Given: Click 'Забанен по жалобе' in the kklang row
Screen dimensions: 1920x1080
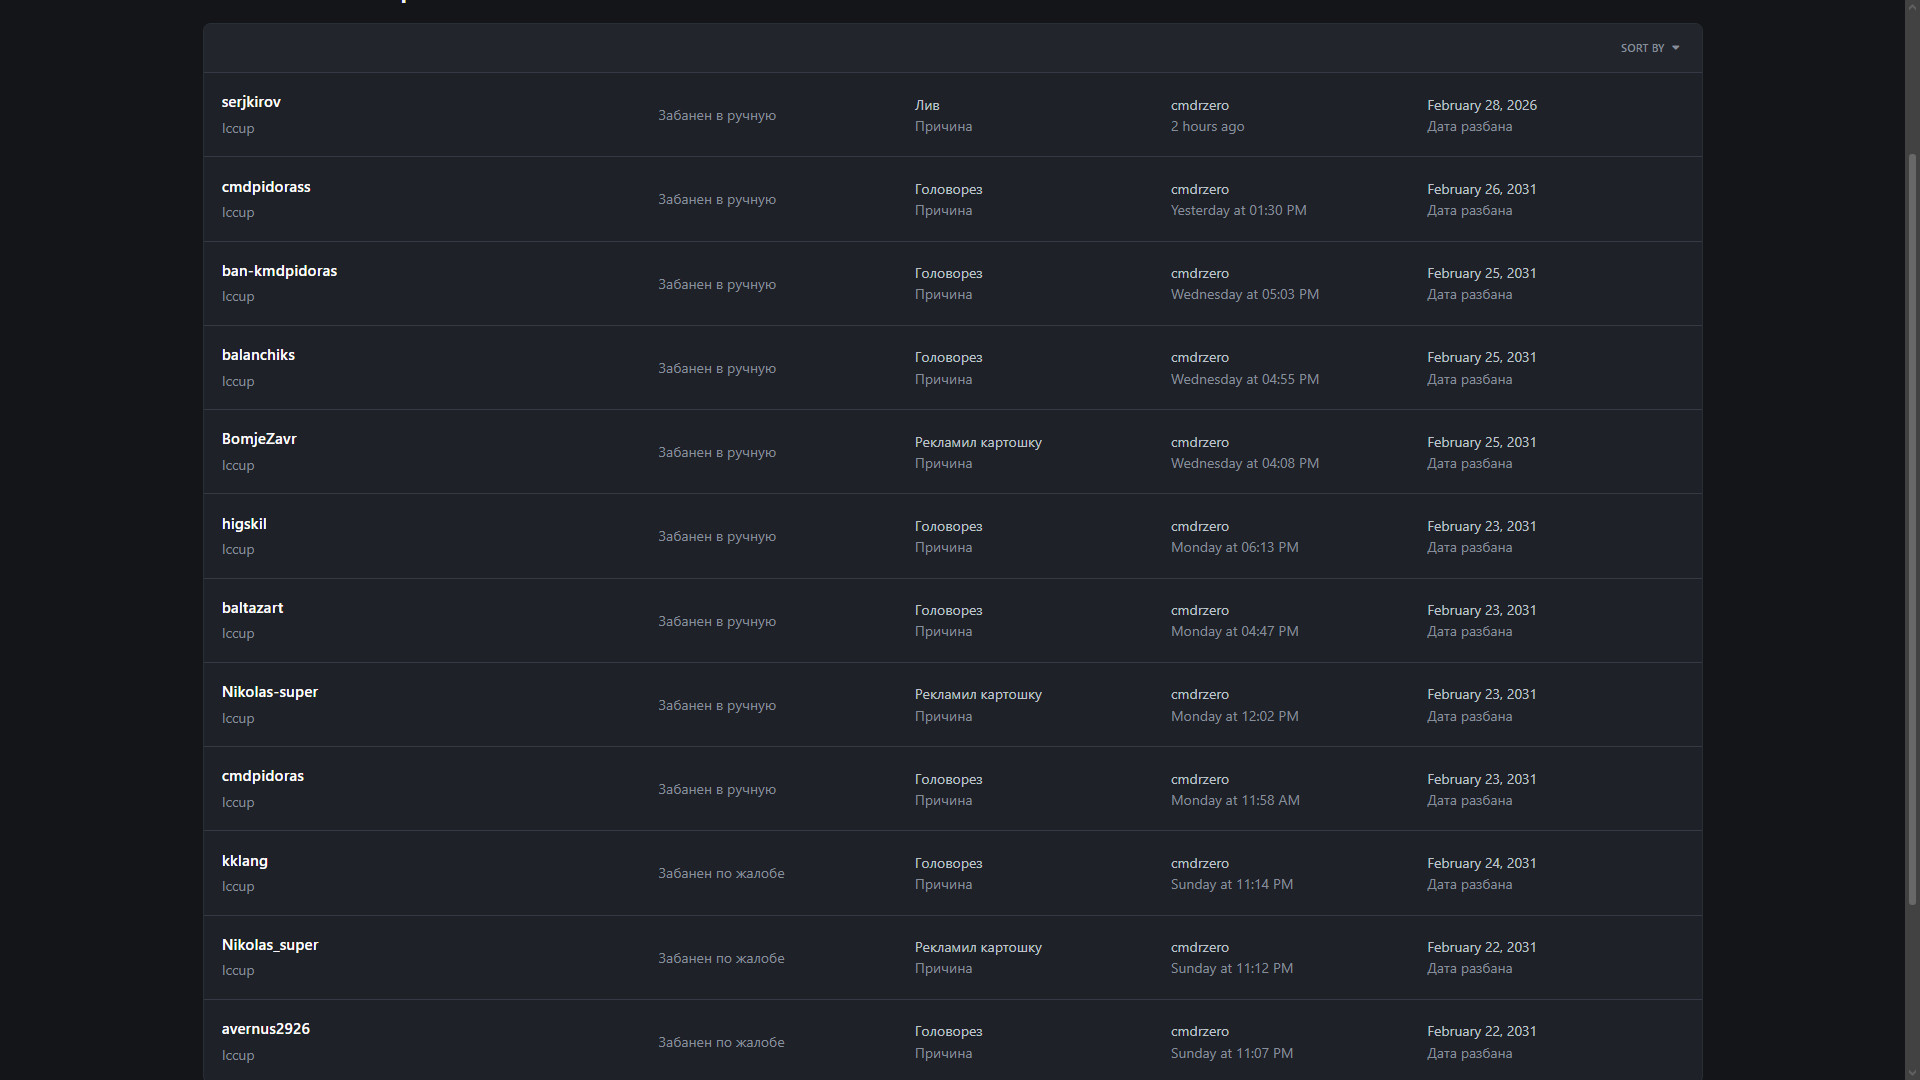Looking at the screenshot, I should (x=721, y=873).
